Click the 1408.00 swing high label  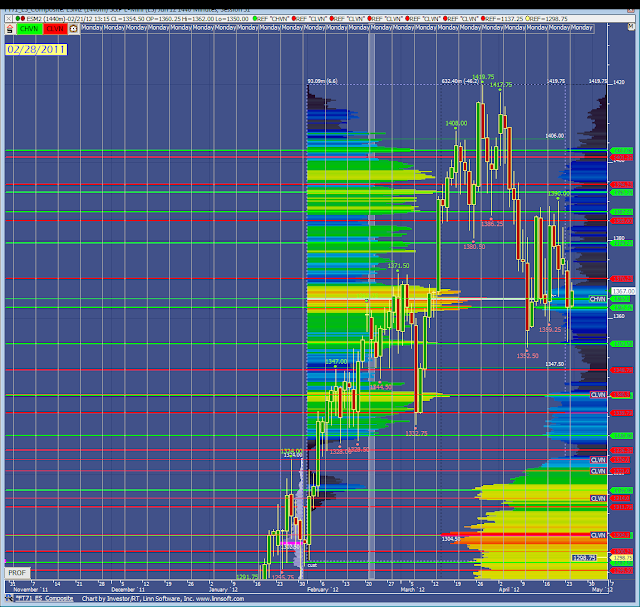pyautogui.click(x=456, y=123)
